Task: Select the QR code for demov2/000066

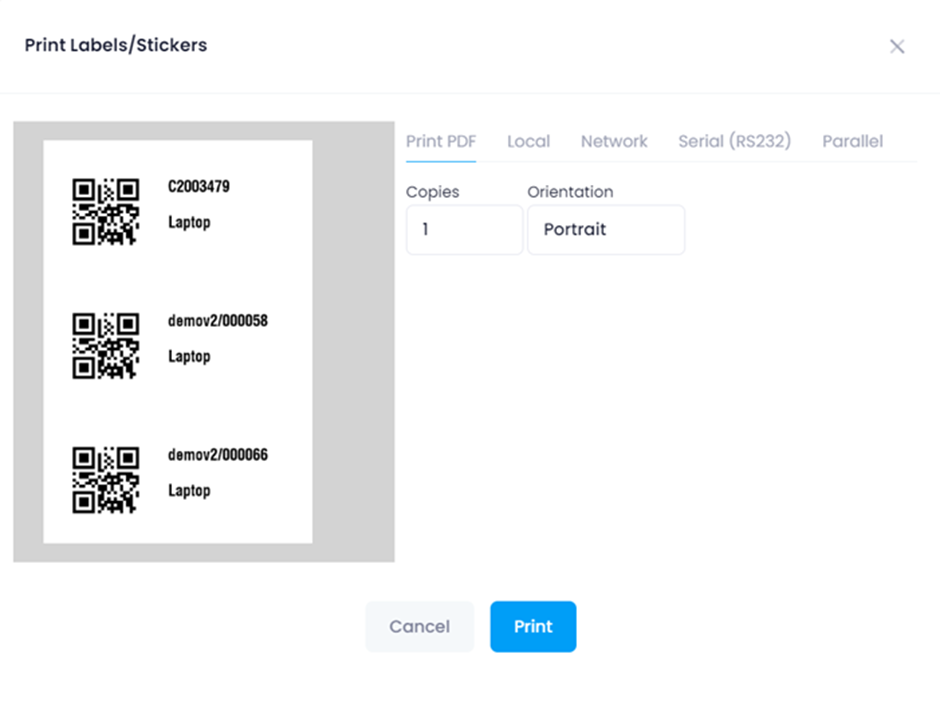Action: point(106,480)
